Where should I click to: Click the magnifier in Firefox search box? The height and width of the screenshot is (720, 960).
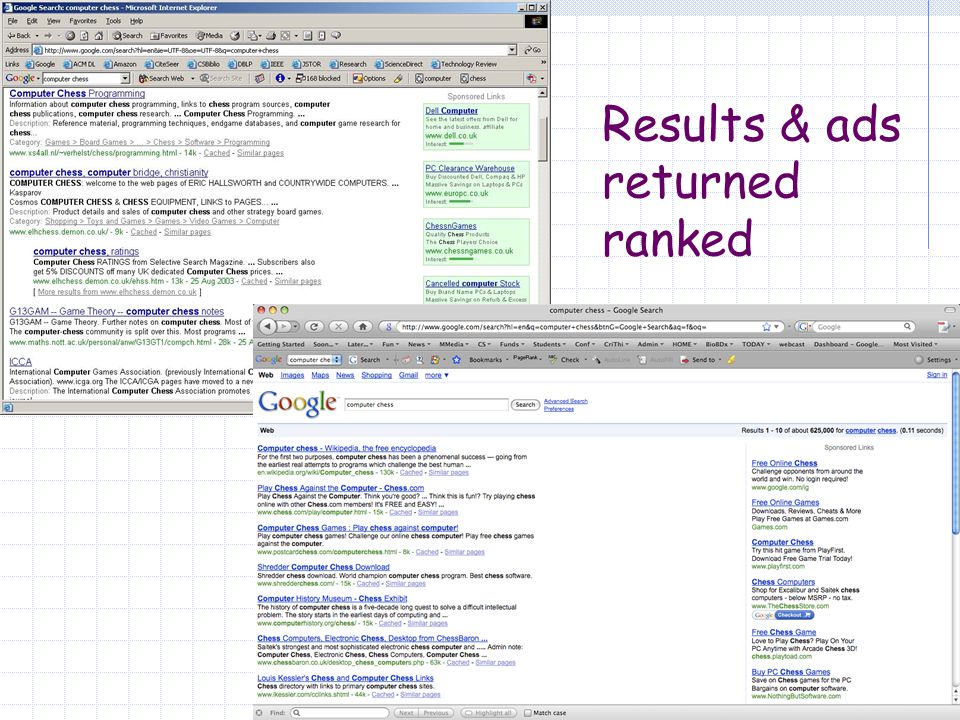[907, 327]
